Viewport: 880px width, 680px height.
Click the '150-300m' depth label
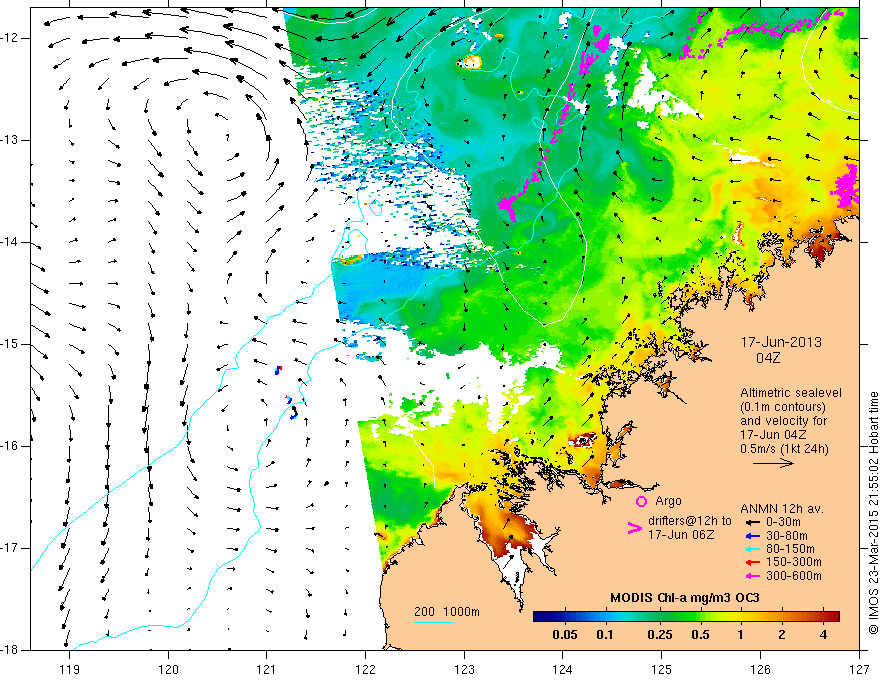tap(794, 563)
